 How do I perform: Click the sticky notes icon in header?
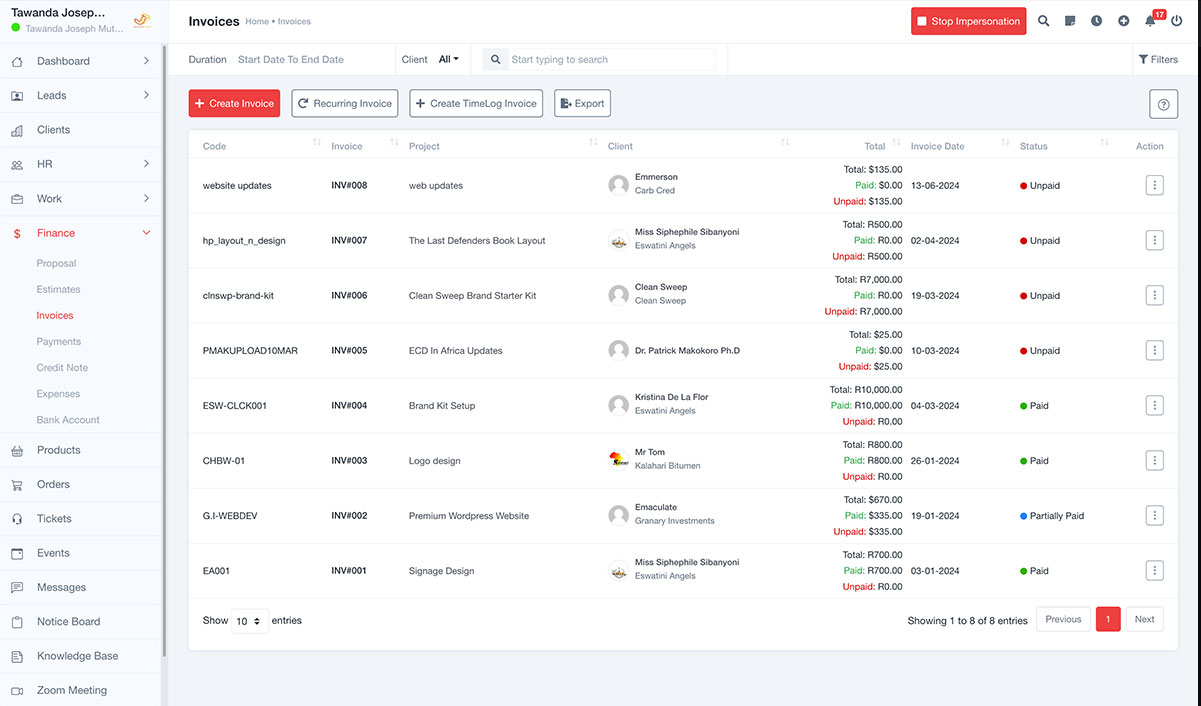point(1070,21)
